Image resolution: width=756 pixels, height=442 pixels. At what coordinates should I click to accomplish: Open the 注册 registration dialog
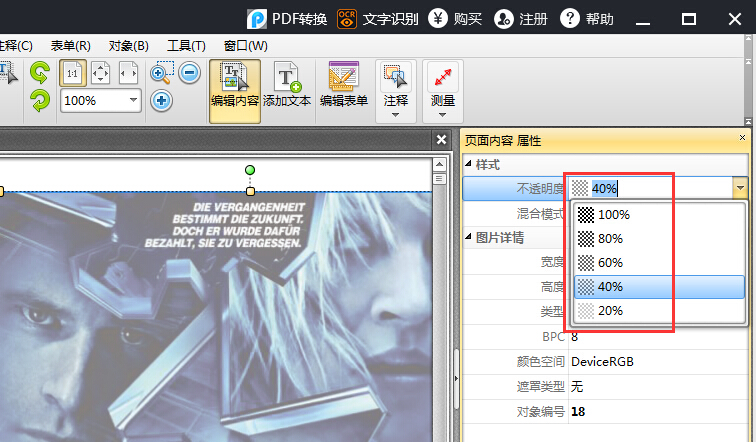521,19
